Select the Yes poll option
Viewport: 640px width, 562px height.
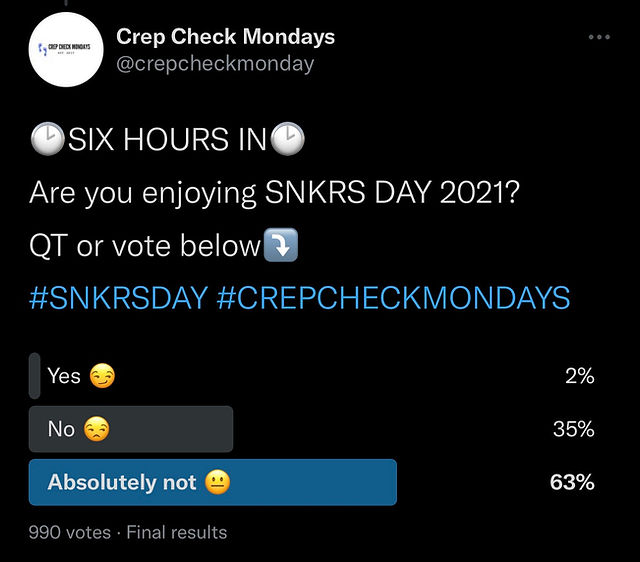(64, 376)
